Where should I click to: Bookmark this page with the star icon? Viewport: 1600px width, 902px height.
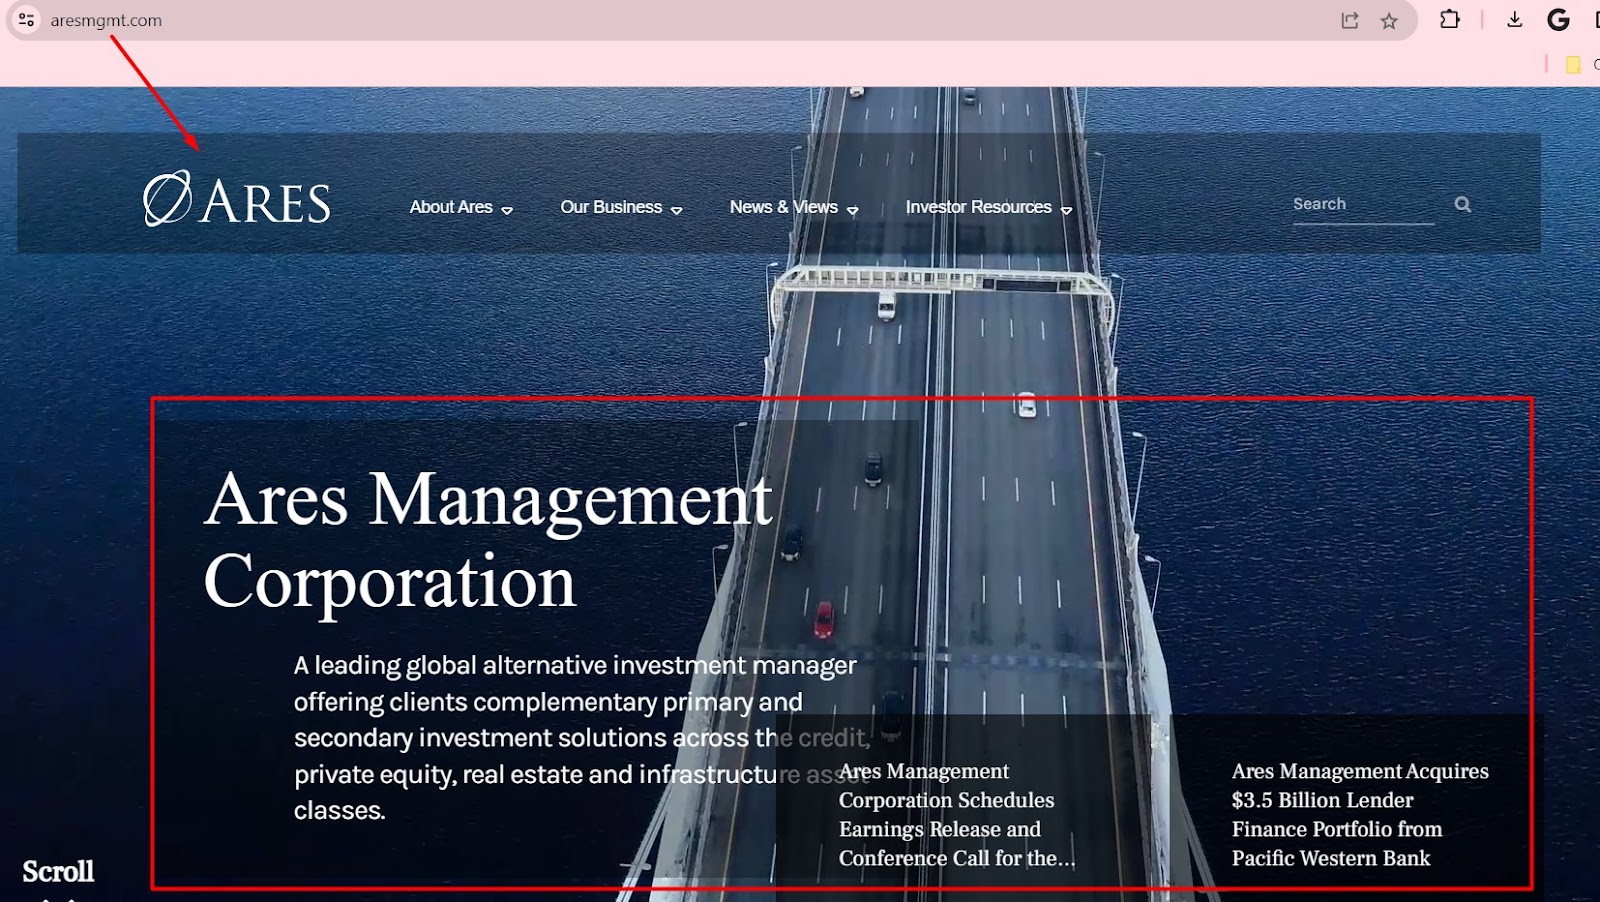click(1389, 21)
